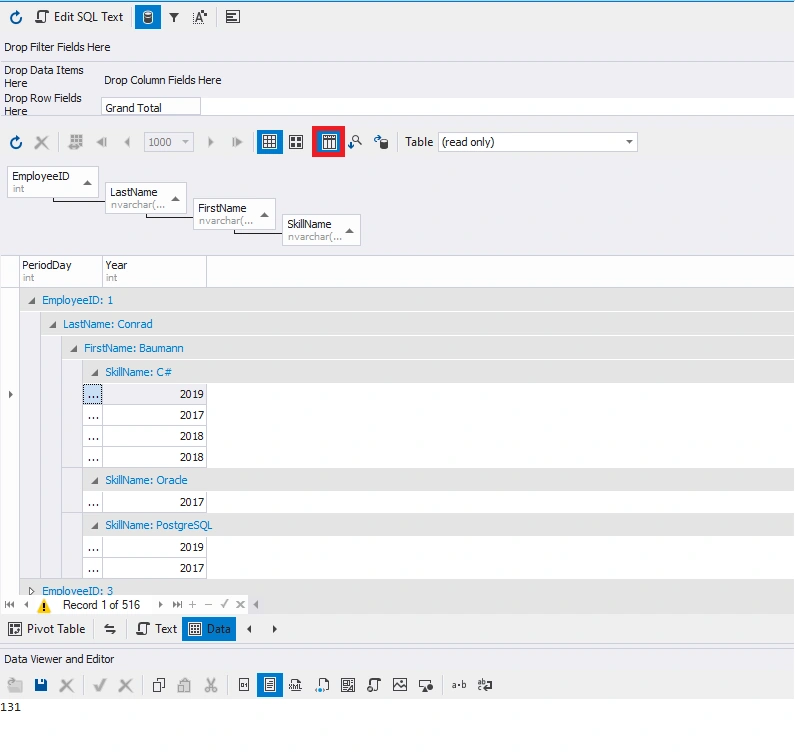Switch viewer to text view
Image resolution: width=795 pixels, height=754 pixels.
(x=270, y=686)
